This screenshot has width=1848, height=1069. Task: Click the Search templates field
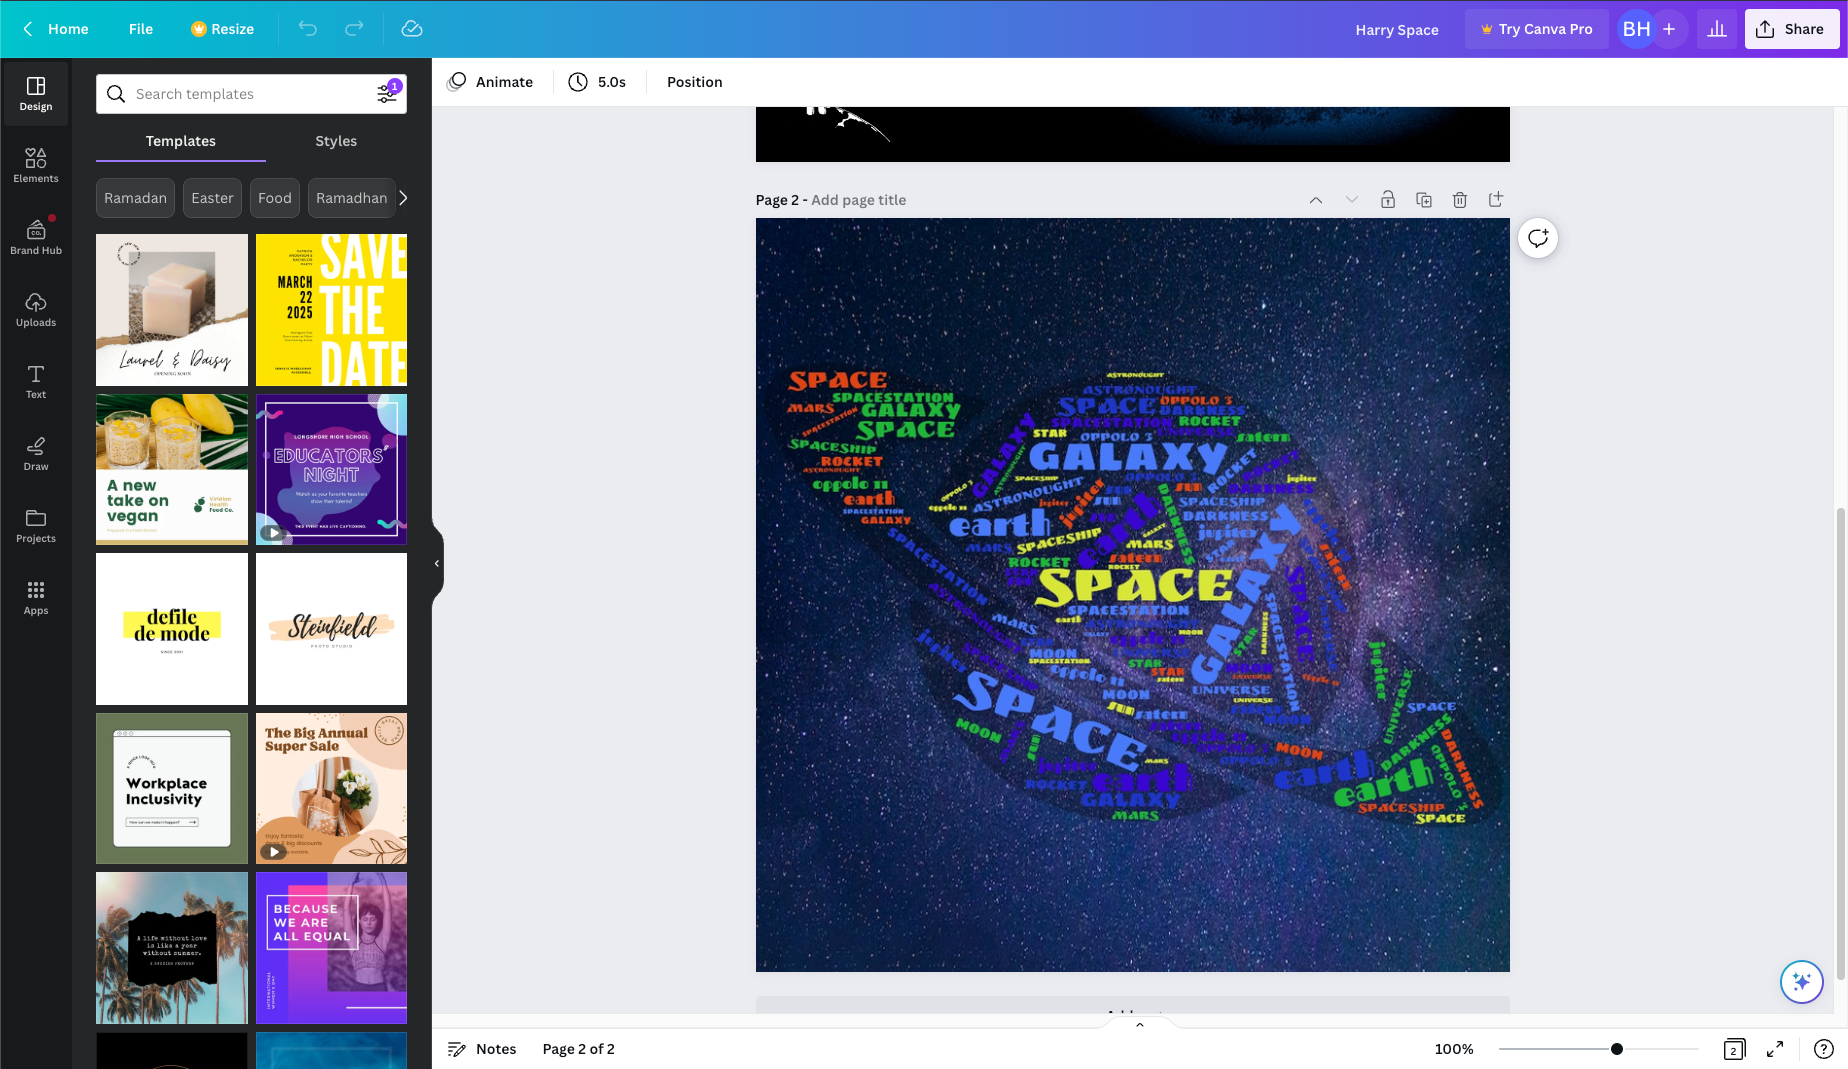click(251, 94)
